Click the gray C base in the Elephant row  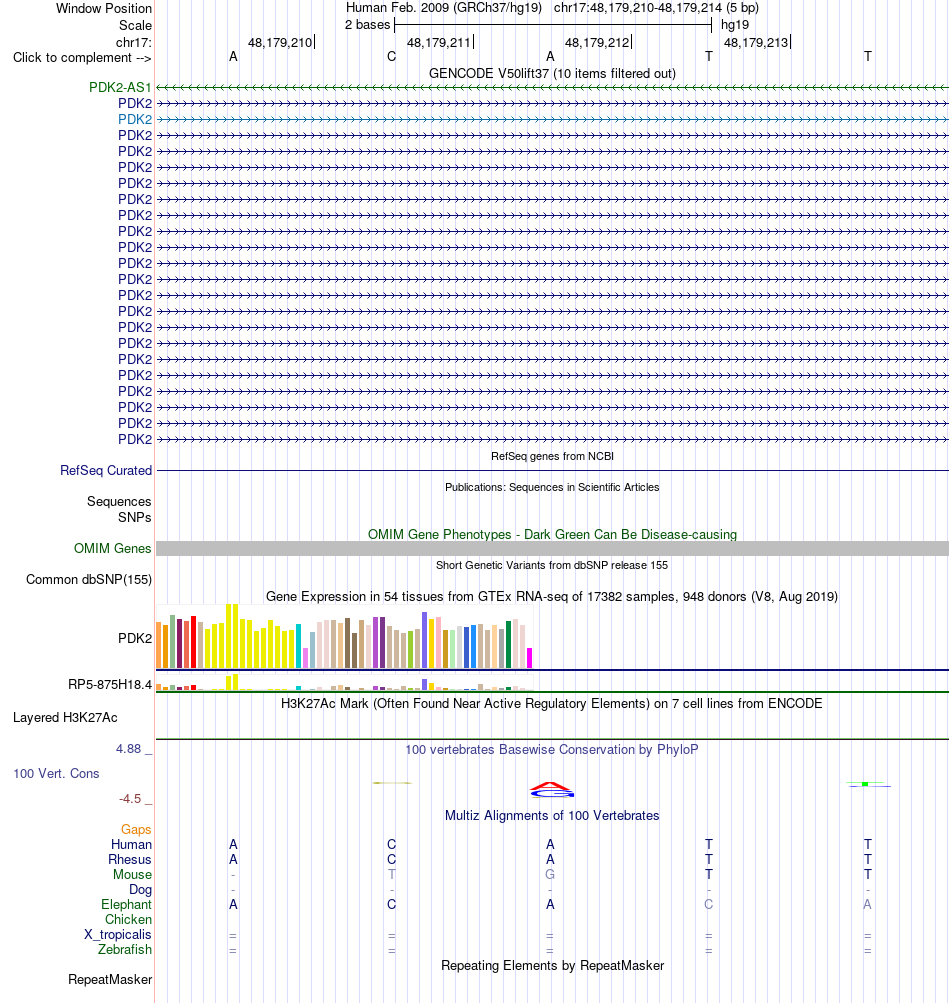pyautogui.click(x=709, y=904)
